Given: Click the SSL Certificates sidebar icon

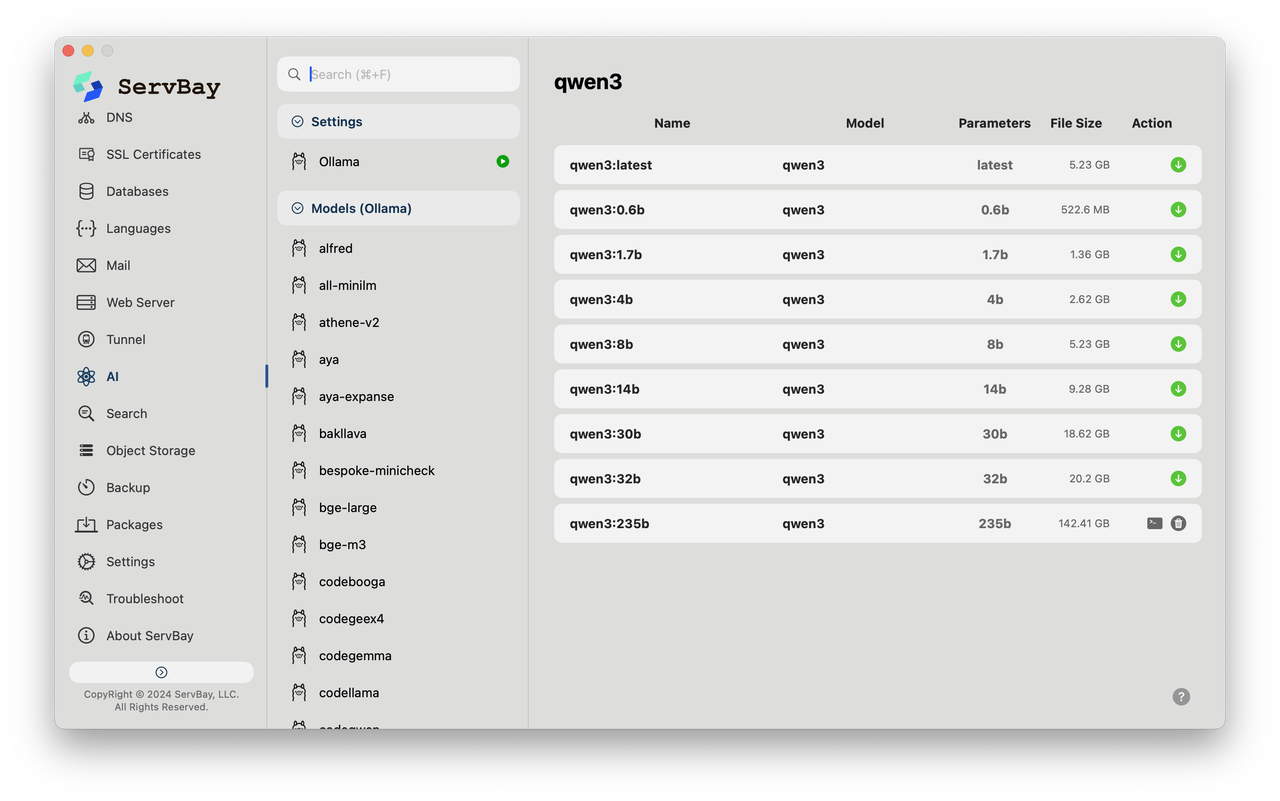Looking at the screenshot, I should 86,154.
